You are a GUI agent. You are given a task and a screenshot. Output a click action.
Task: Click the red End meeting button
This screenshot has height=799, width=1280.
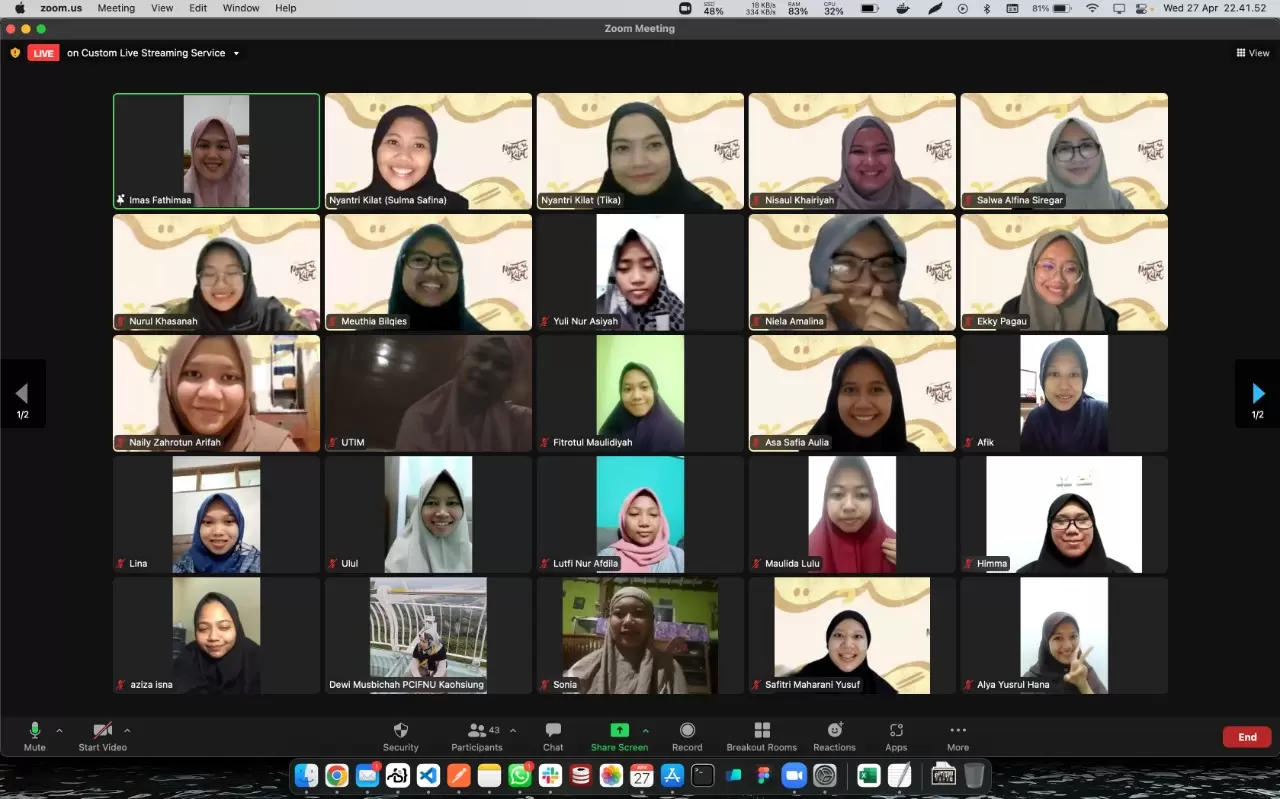[1247, 737]
